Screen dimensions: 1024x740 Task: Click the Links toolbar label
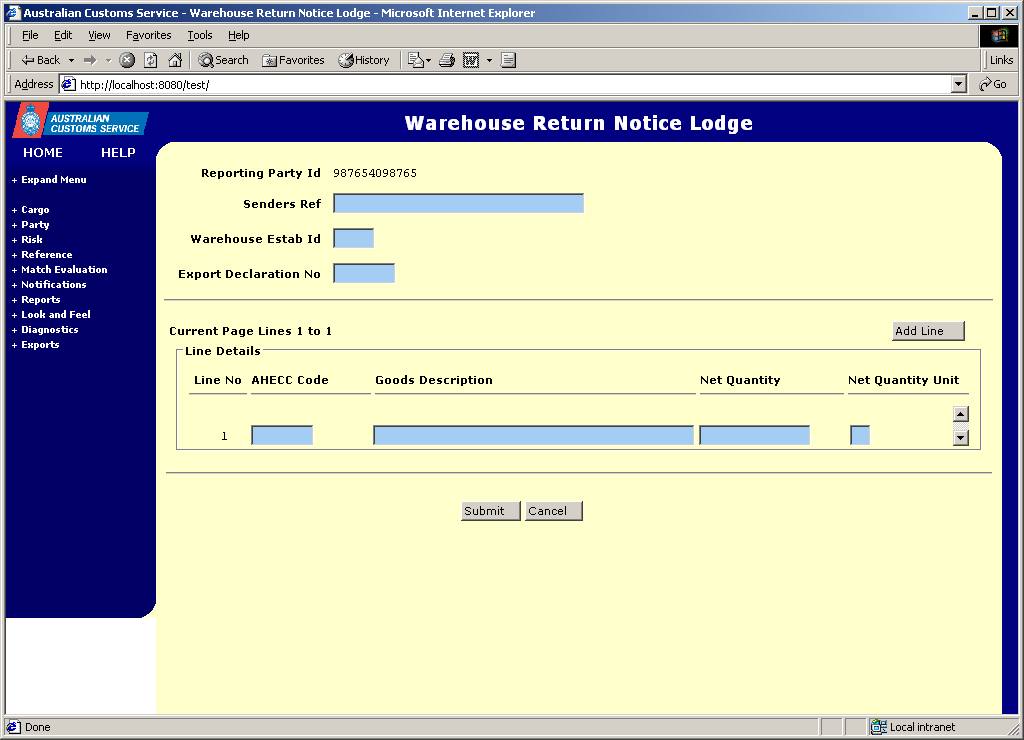click(x=1001, y=60)
